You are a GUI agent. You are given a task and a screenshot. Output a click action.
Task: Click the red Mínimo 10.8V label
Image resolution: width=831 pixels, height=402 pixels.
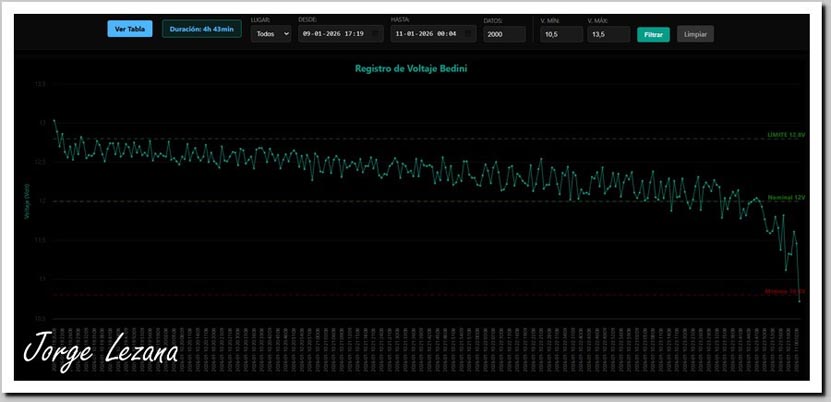coord(785,291)
